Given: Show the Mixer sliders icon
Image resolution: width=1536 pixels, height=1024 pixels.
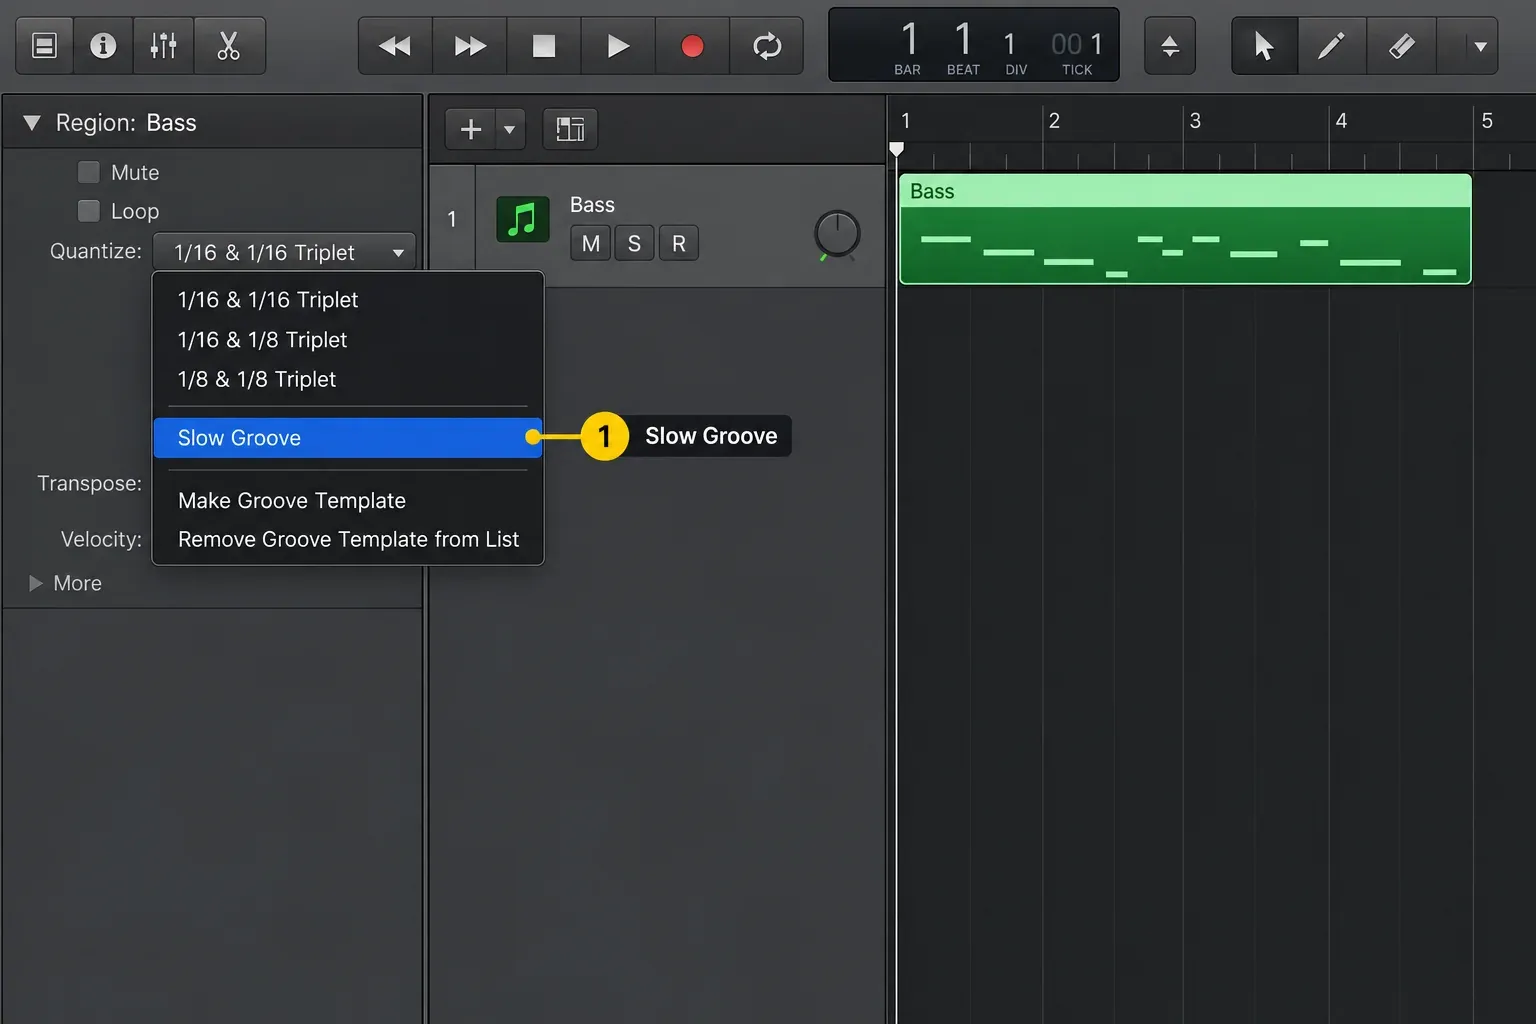Looking at the screenshot, I should tap(163, 46).
